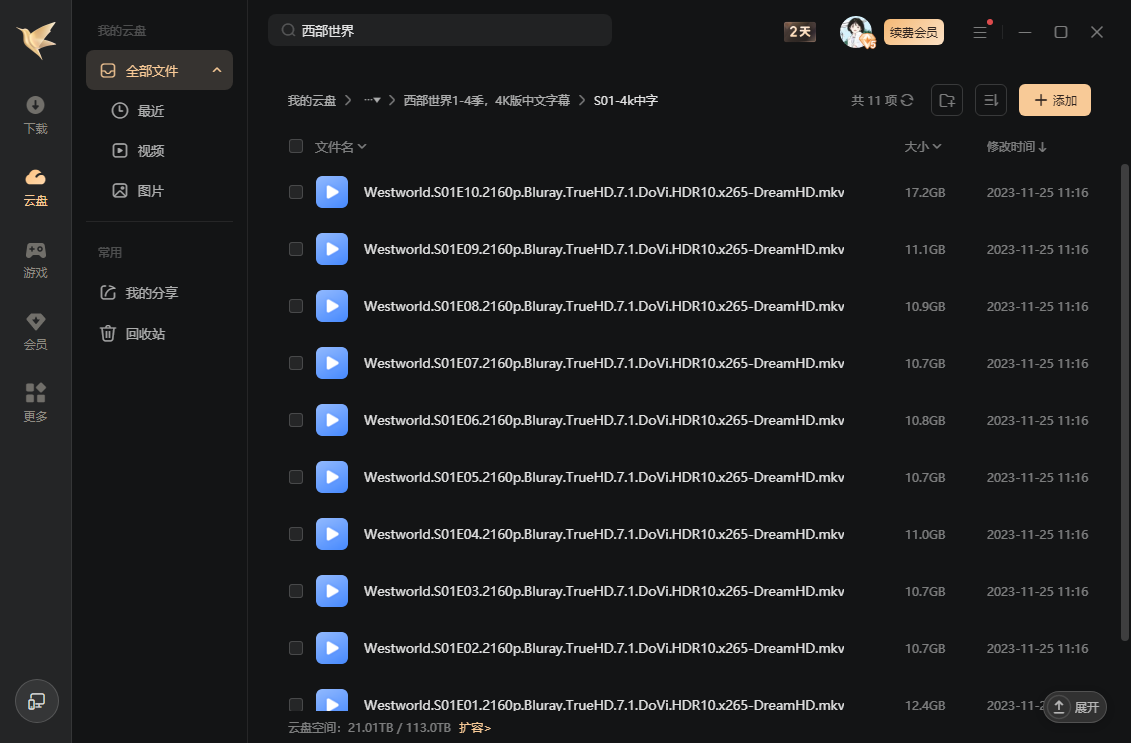The width and height of the screenshot is (1131, 743).
Task: Click the new folder icon
Action: [947, 100]
